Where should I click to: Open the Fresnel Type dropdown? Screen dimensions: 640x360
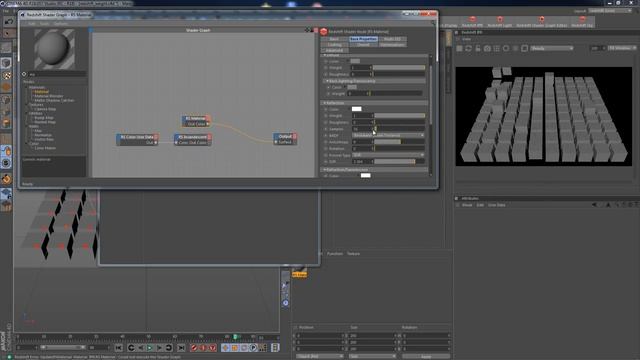coord(388,155)
